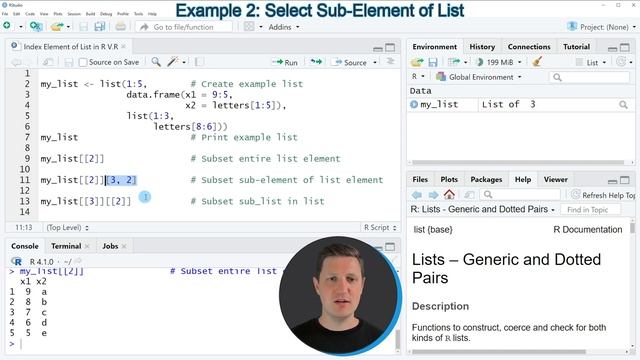Select the Terminal tab
The height and width of the screenshot is (360, 640).
(x=66, y=246)
